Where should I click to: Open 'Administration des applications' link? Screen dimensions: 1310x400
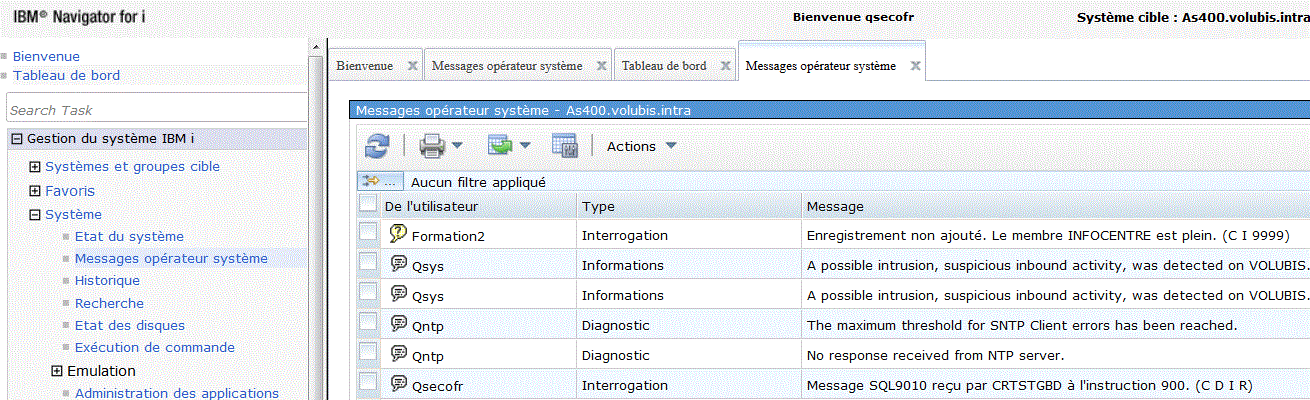(x=177, y=393)
